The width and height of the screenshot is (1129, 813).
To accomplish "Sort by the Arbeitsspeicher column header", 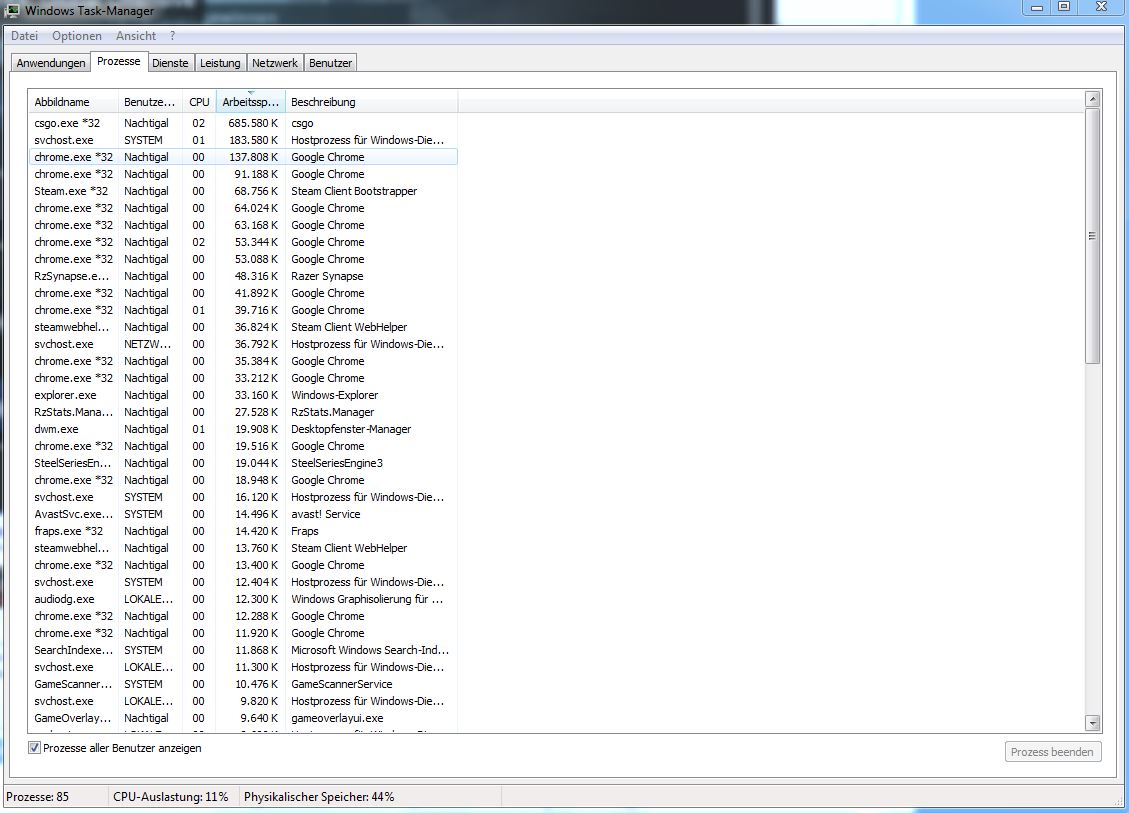I will coord(251,102).
